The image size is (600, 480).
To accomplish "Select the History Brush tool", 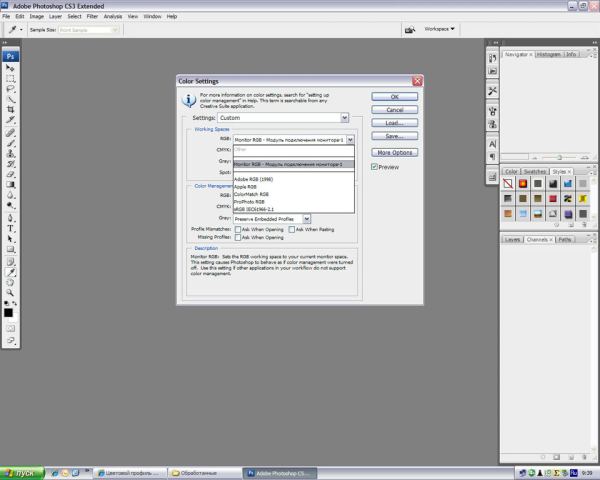I will point(10,164).
